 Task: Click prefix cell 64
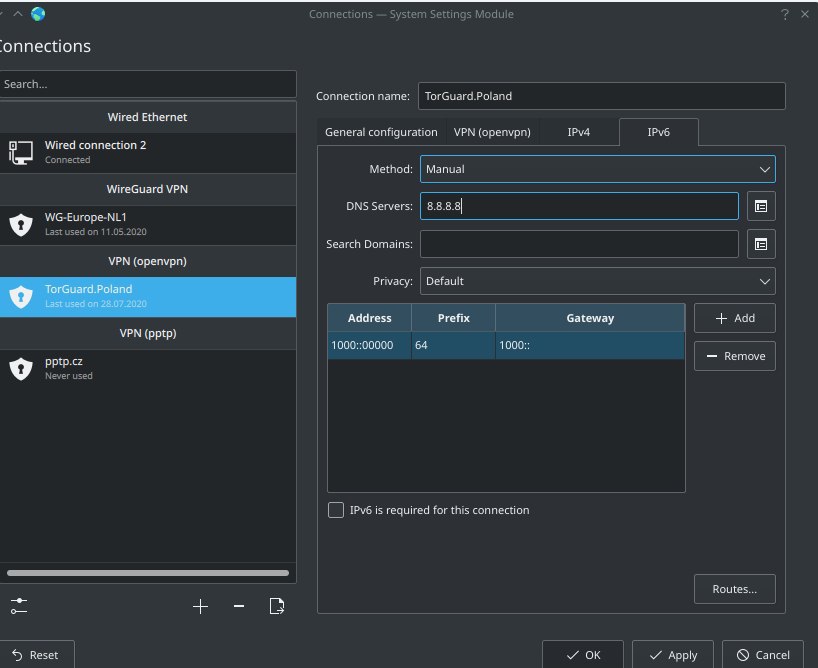(x=453, y=345)
